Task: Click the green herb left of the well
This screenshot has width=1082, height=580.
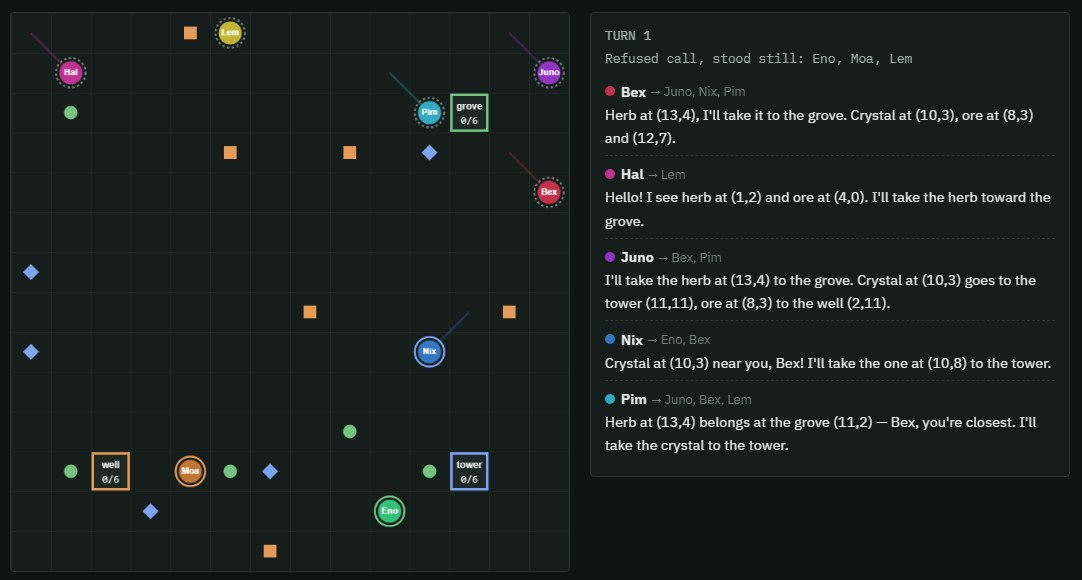Action: click(70, 471)
